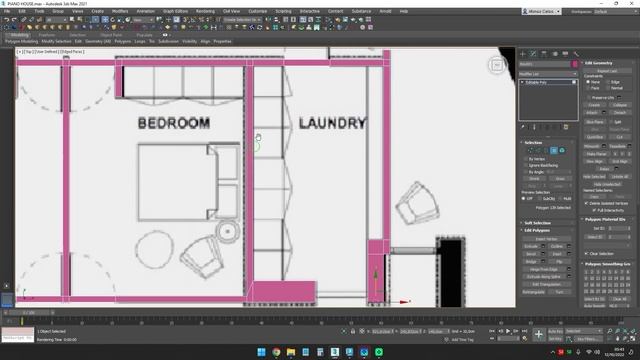The width and height of the screenshot is (640, 360).
Task: Open File Explorer from the Windows taskbar
Action: (291, 352)
